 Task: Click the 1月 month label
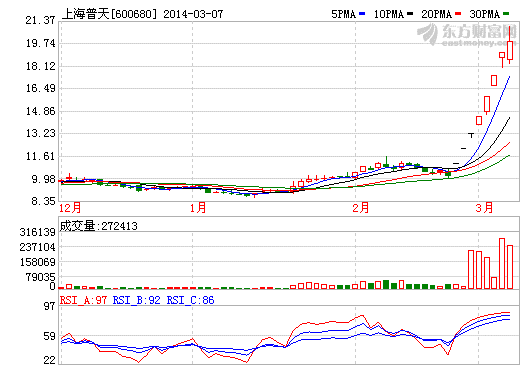pyautogui.click(x=198, y=208)
